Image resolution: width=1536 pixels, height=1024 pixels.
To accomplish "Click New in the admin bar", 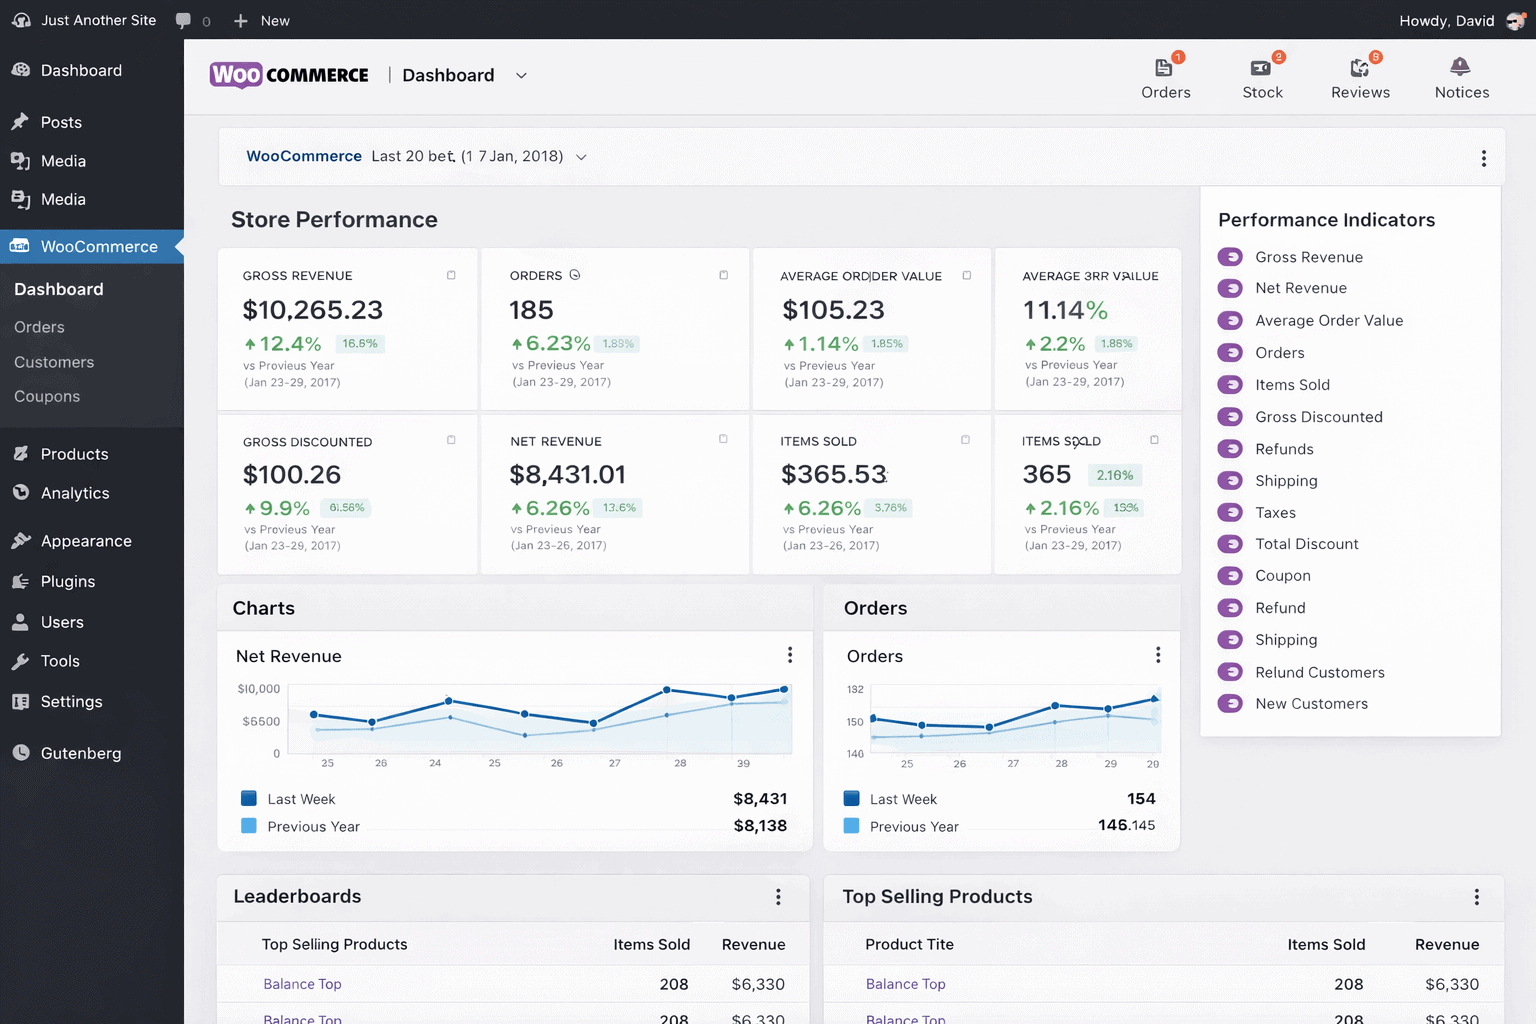I will point(261,20).
